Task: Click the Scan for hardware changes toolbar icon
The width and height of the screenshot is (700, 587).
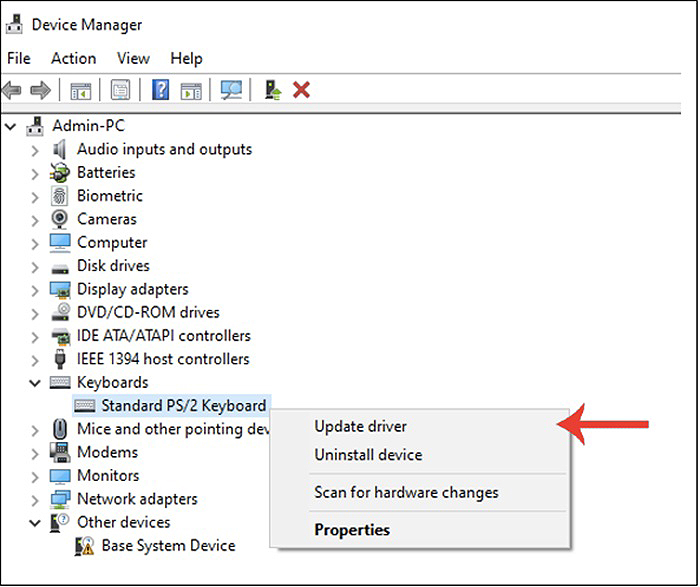Action: [231, 90]
